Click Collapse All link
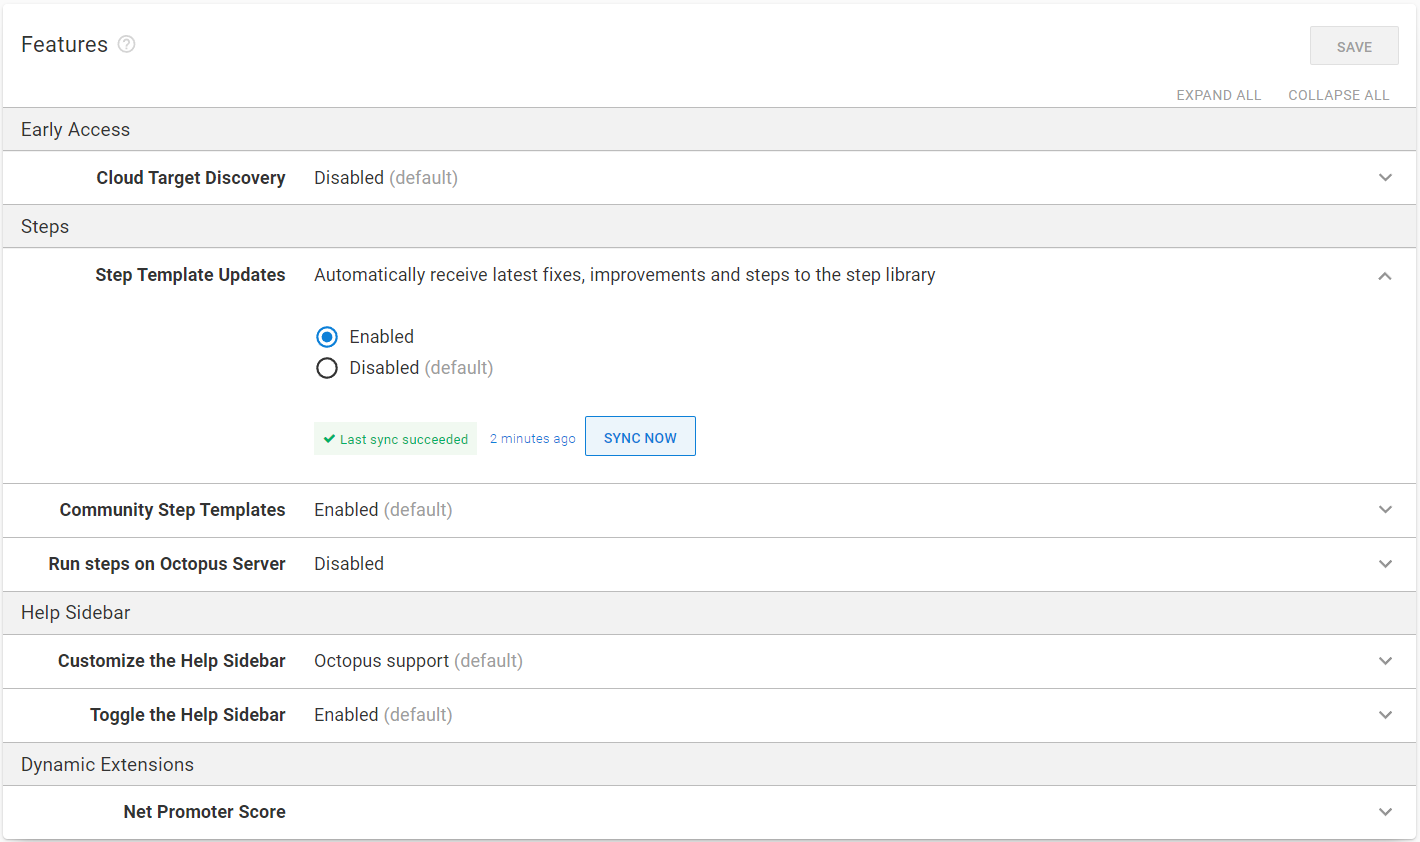Viewport: 1420px width, 842px height. tap(1338, 95)
